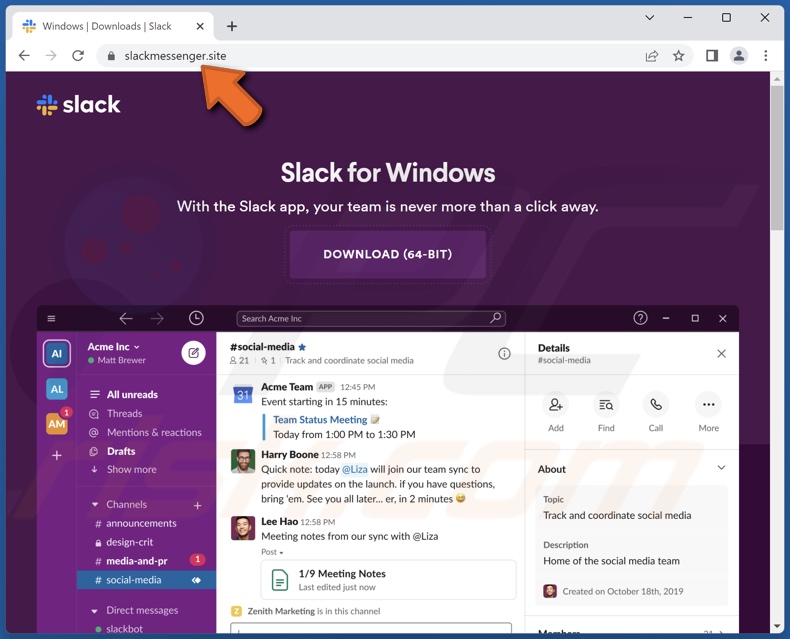Bookmark this page with the star icon

click(679, 56)
